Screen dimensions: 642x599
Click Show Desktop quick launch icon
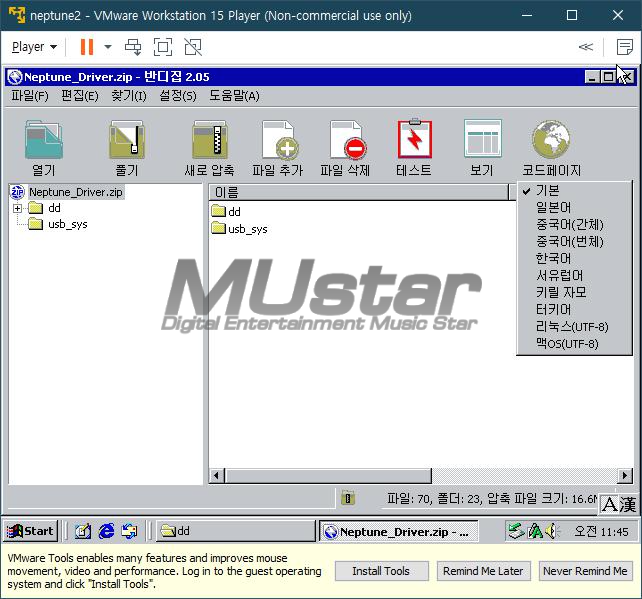tap(83, 531)
